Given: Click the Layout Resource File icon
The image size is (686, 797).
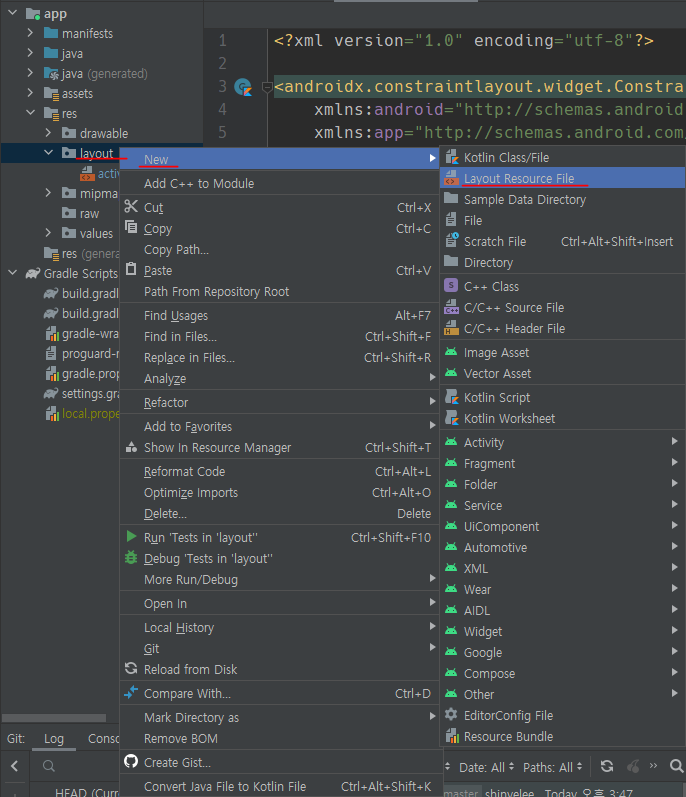Looking at the screenshot, I should 451,178.
